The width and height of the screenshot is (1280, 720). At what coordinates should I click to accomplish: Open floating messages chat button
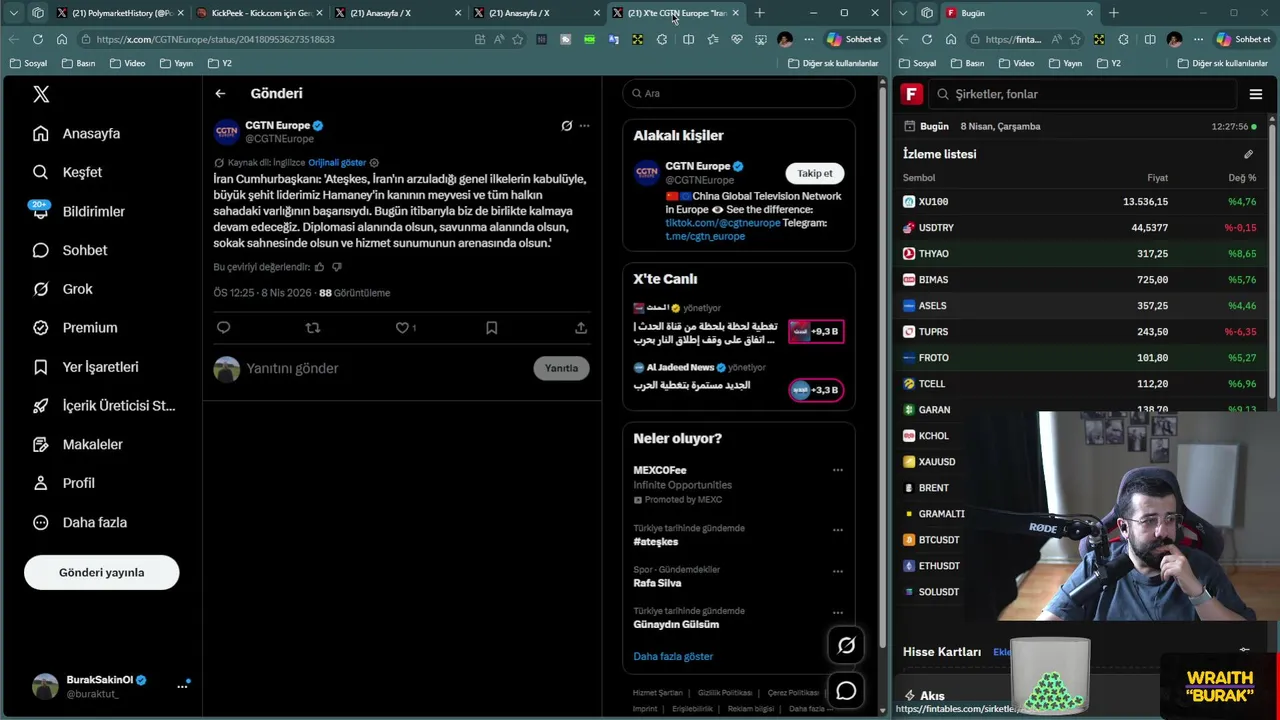tap(846, 691)
